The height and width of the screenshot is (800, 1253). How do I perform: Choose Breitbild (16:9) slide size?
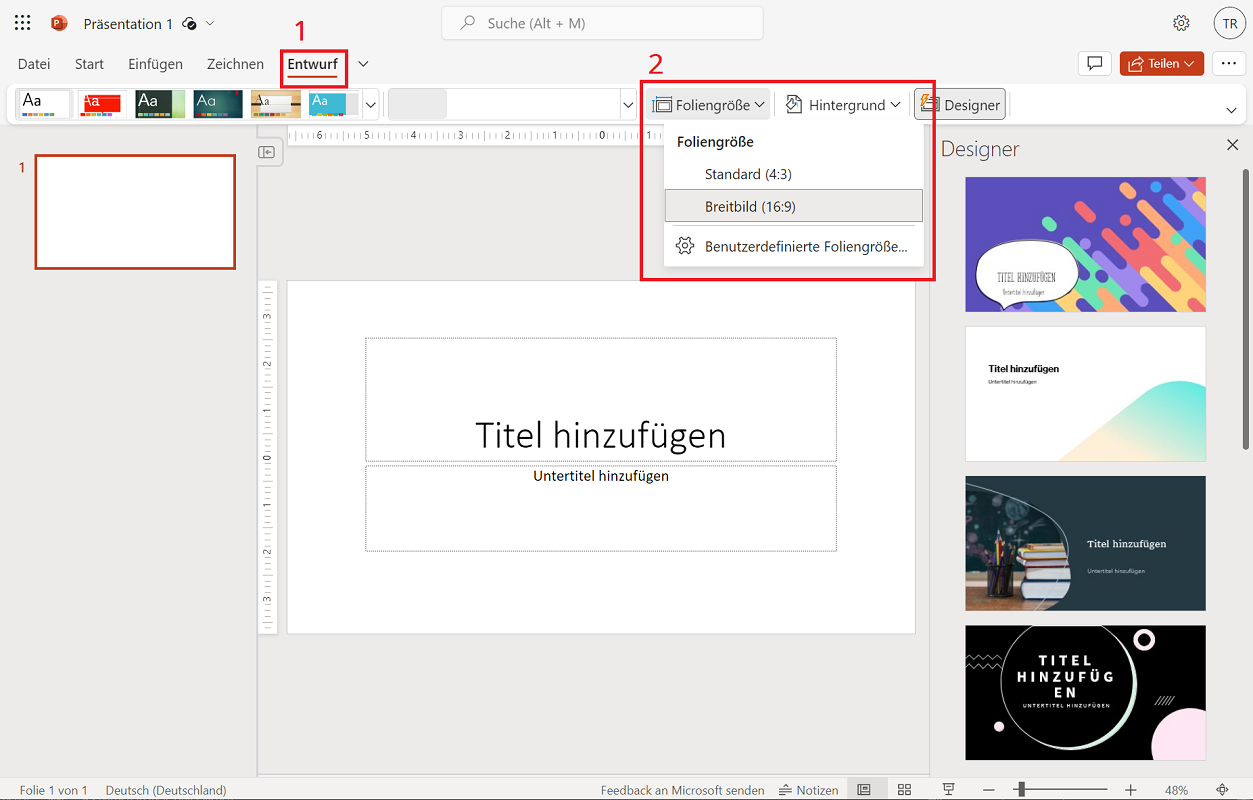[793, 206]
